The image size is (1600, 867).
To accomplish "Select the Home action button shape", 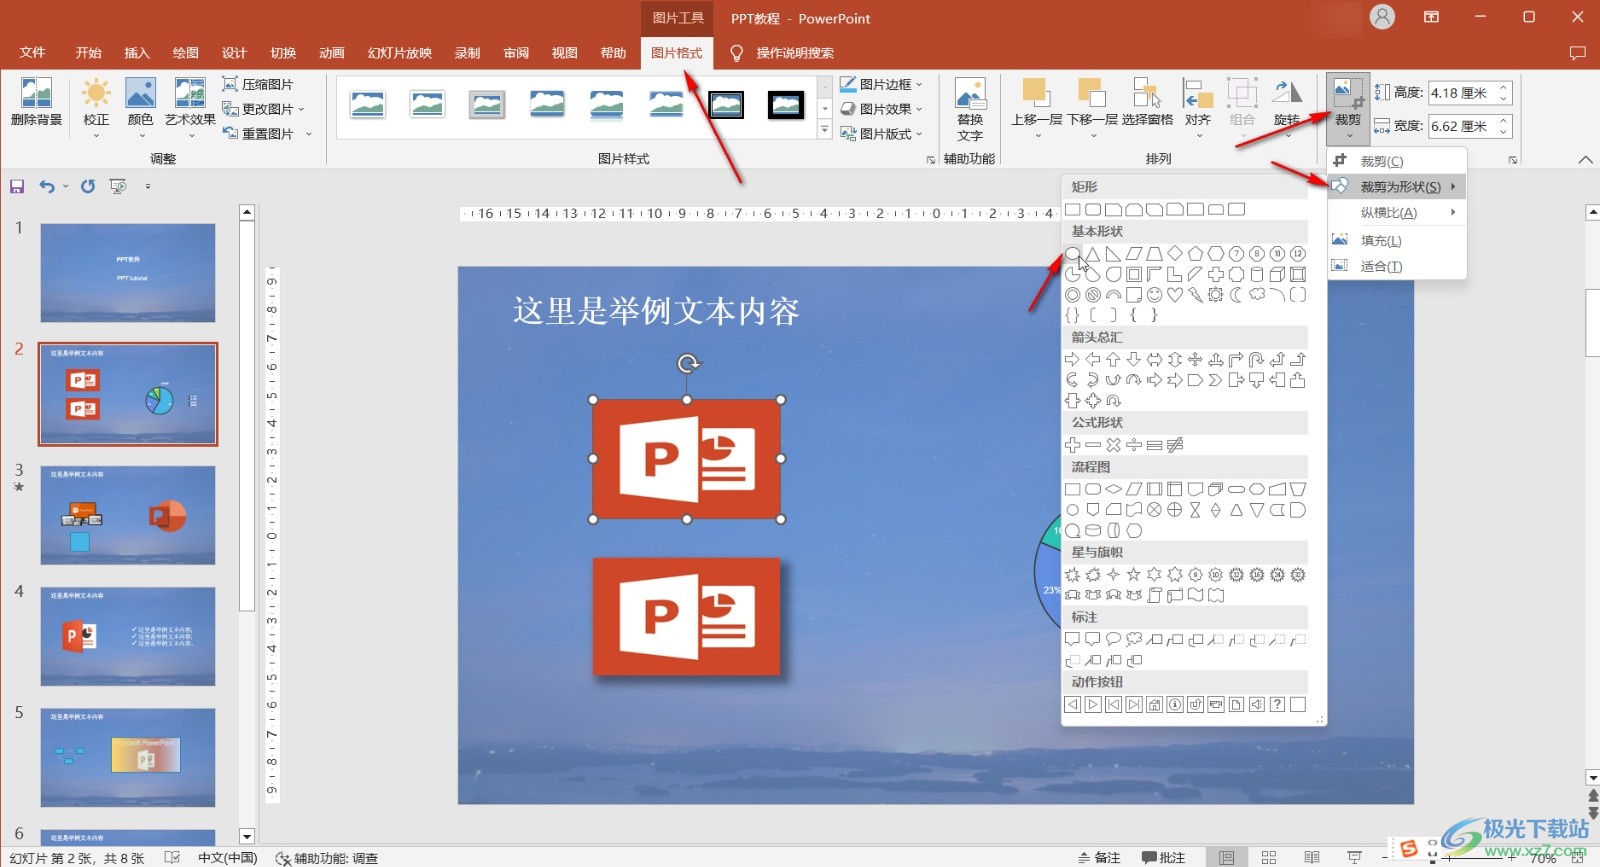I will tap(1154, 704).
